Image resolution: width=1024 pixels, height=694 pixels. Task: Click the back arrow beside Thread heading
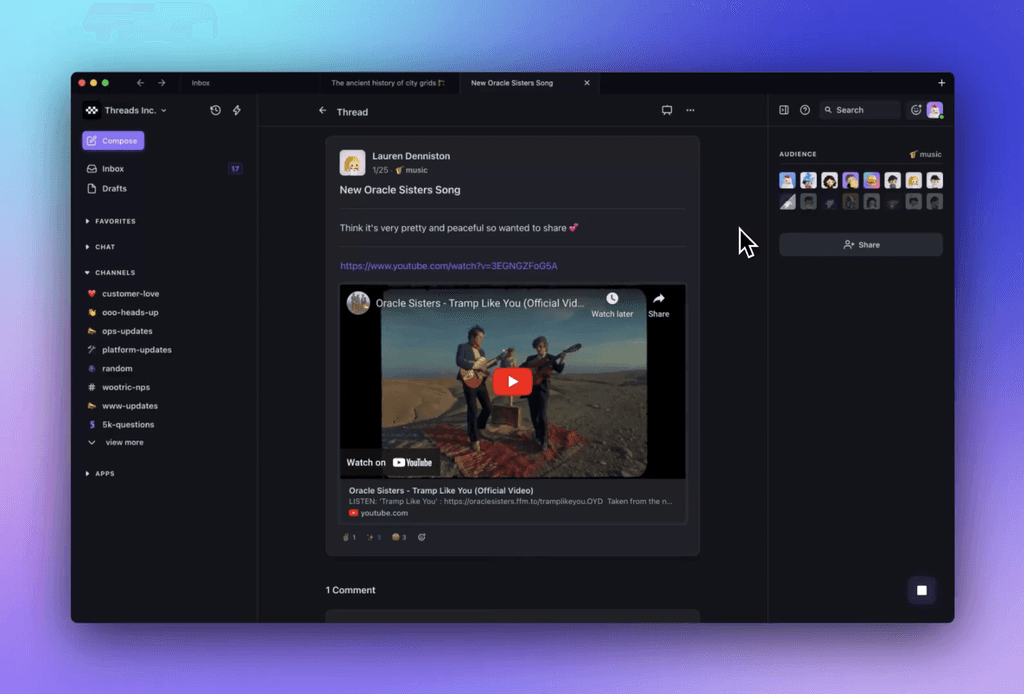(x=323, y=111)
